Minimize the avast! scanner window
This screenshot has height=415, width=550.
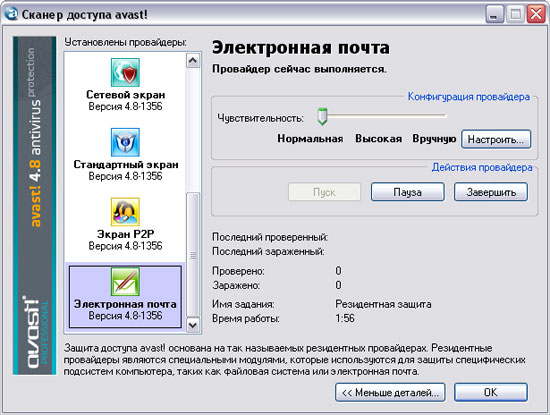(494, 14)
